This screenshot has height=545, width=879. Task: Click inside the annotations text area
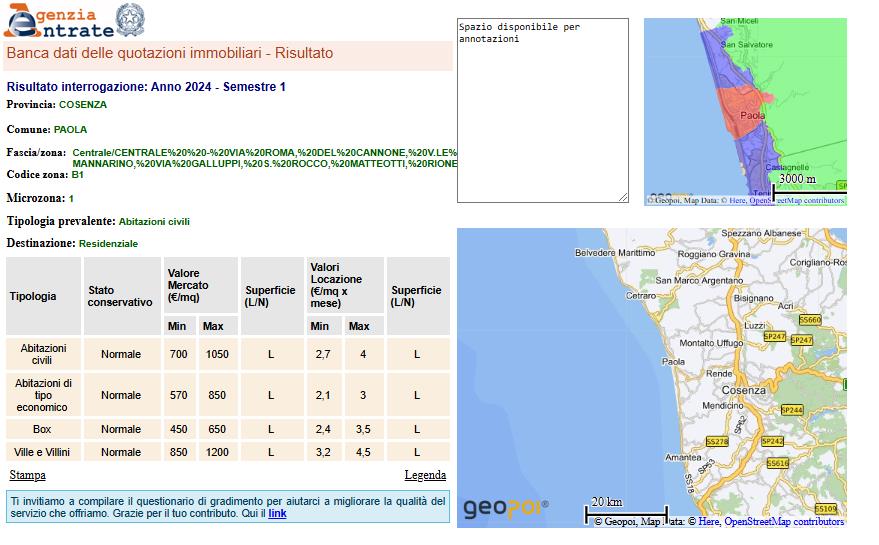[542, 110]
